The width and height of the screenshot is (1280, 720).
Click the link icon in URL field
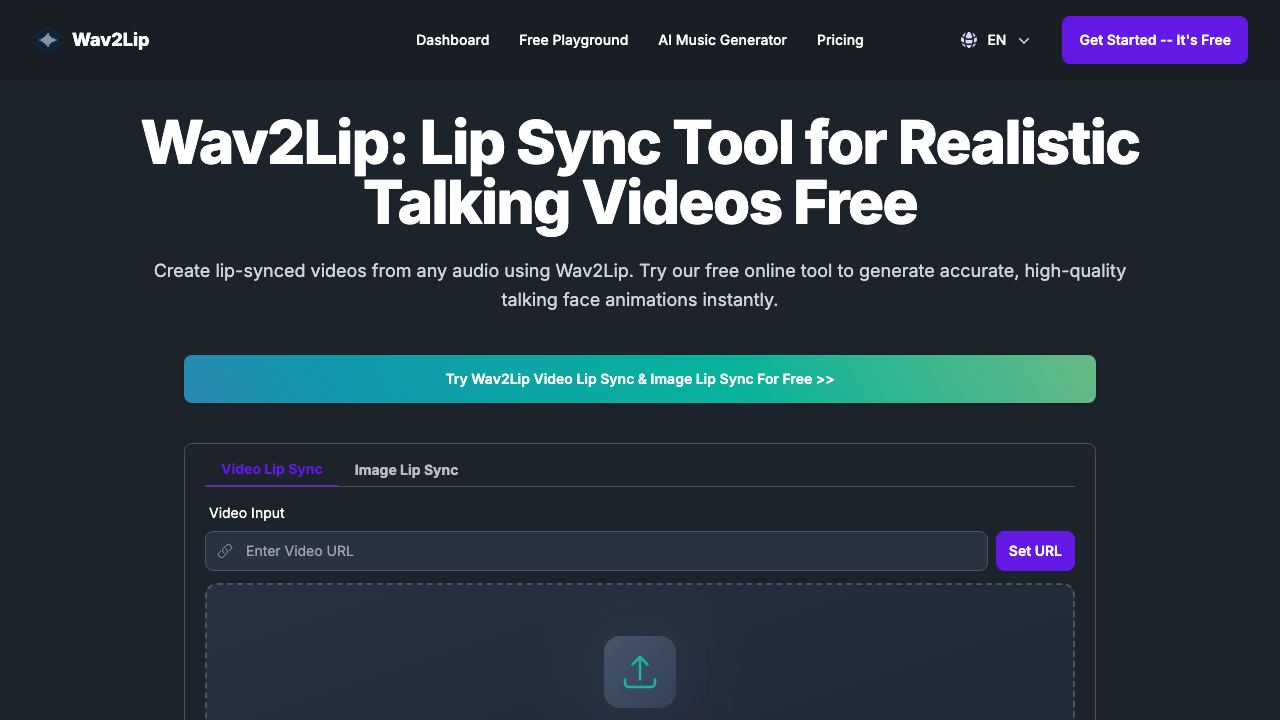[225, 551]
